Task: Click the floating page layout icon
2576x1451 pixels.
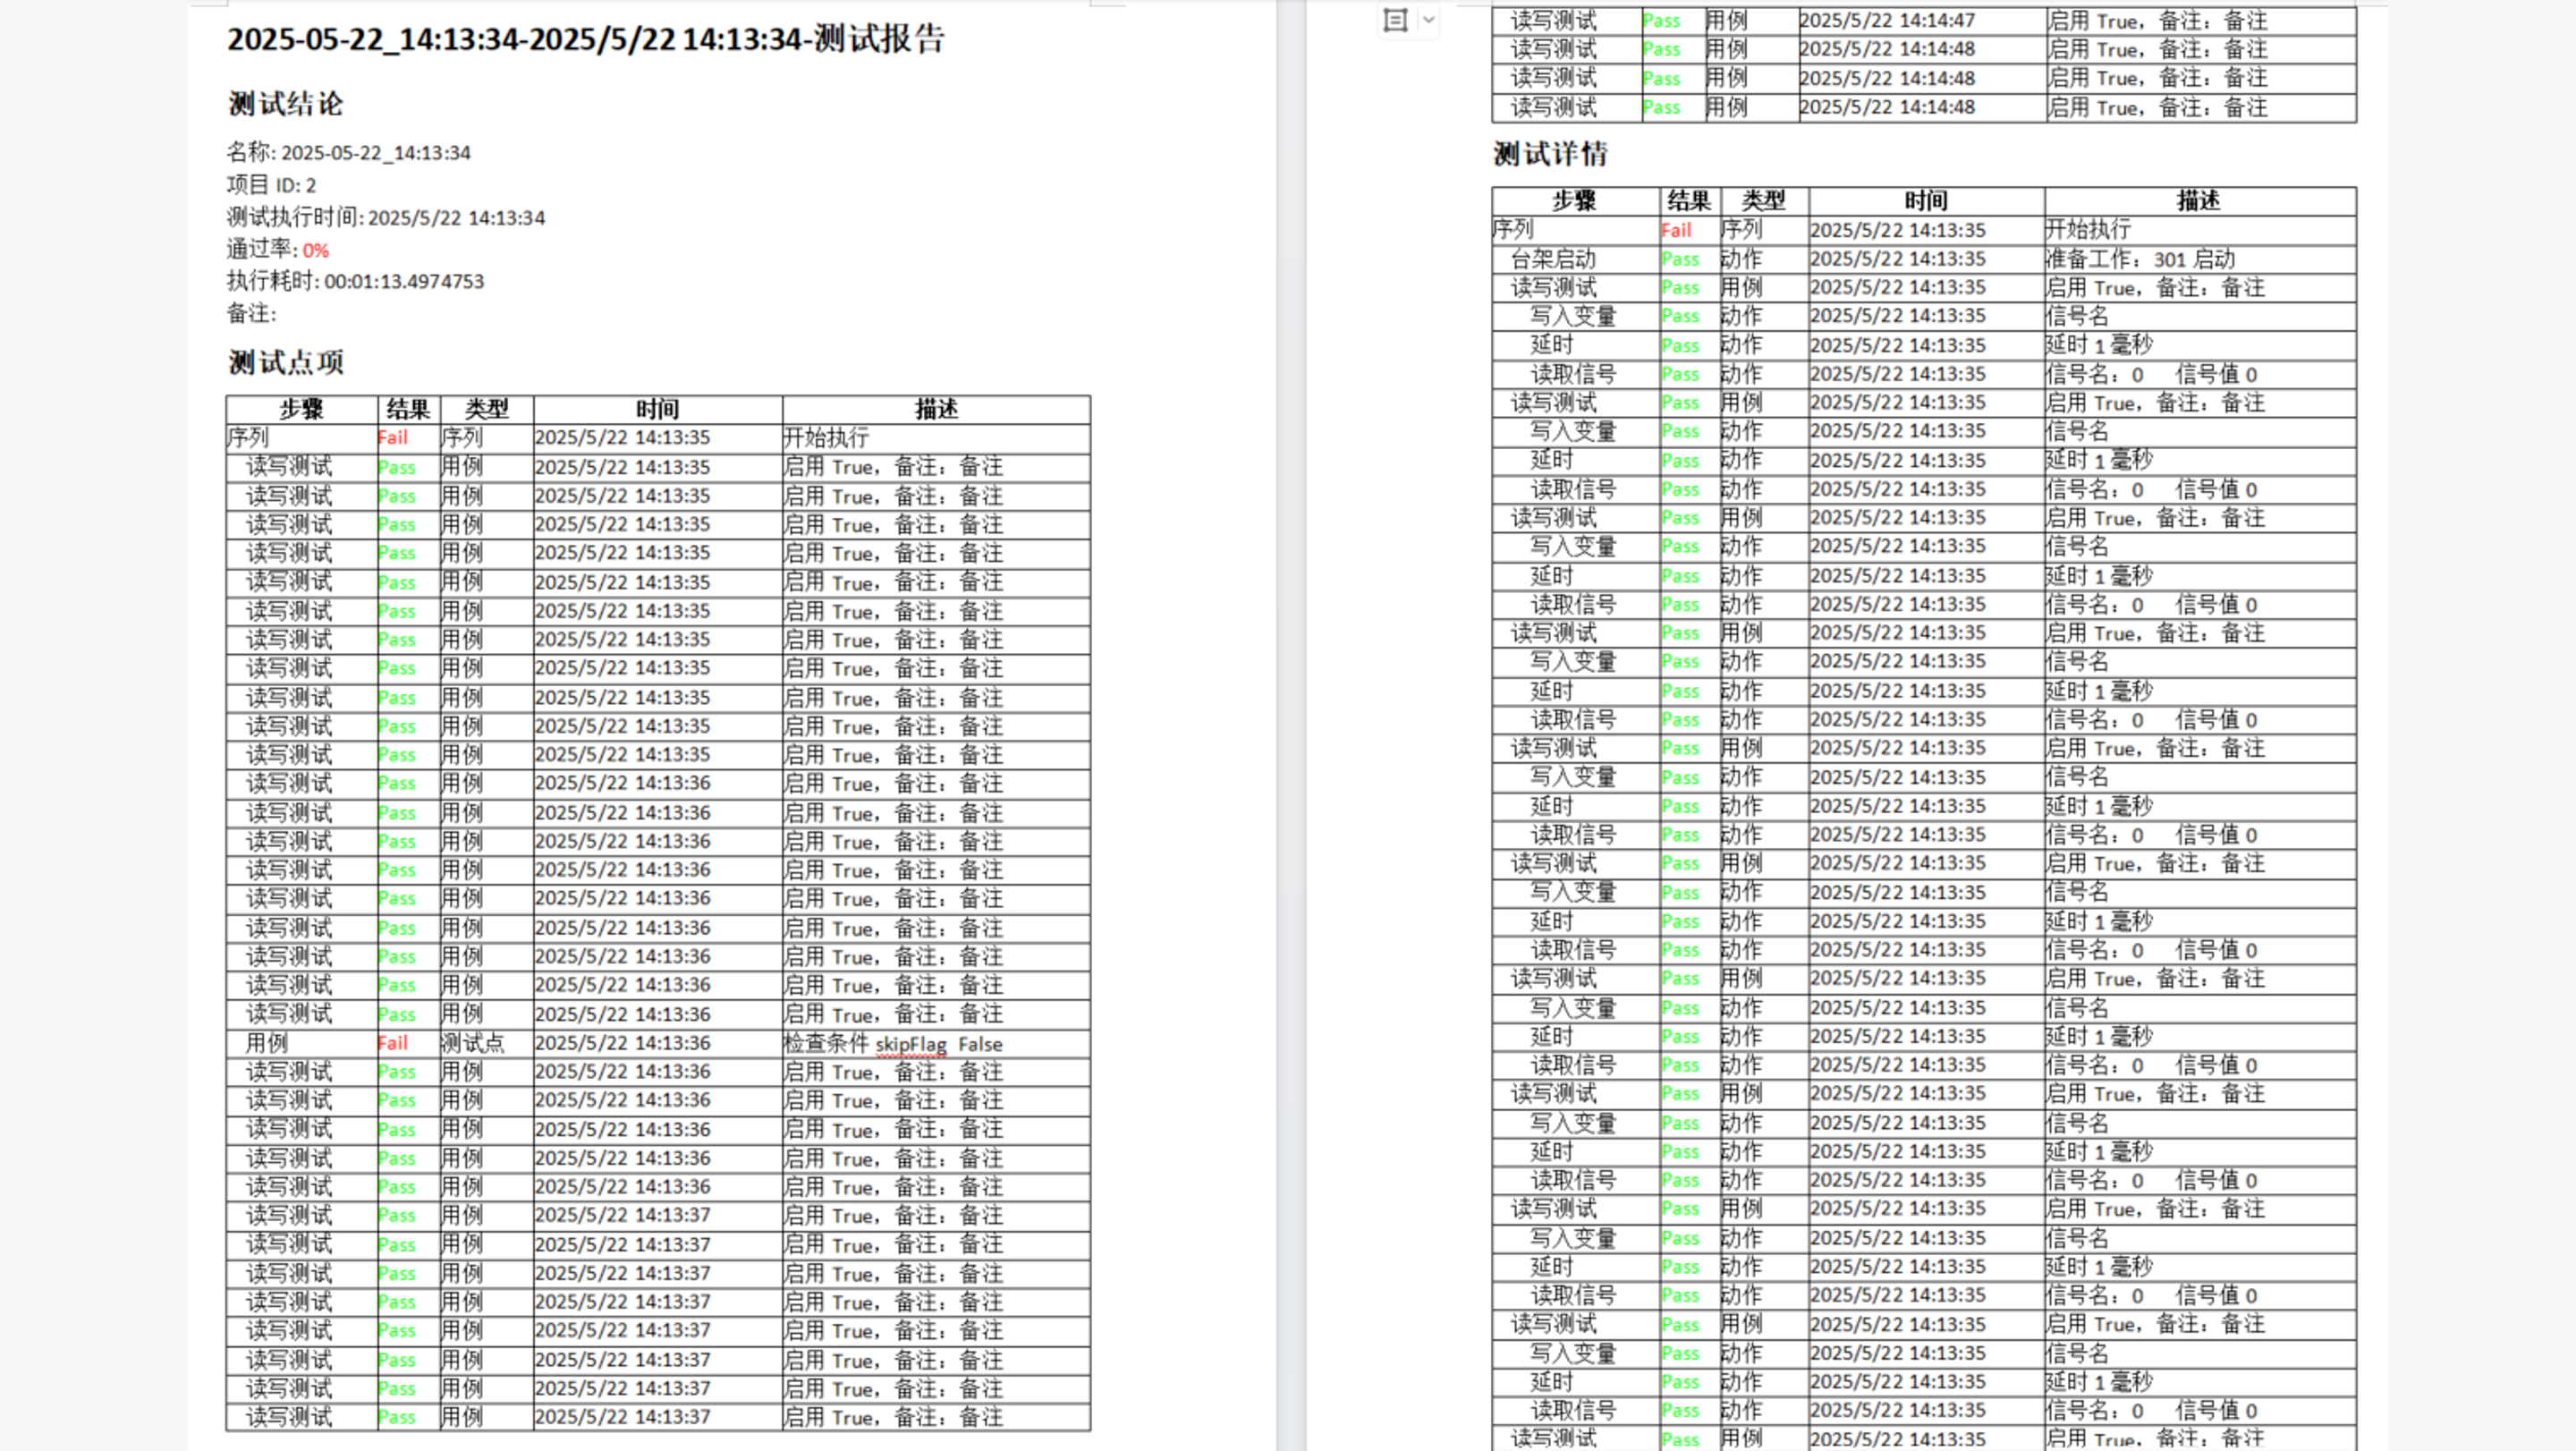Action: pos(1395,20)
